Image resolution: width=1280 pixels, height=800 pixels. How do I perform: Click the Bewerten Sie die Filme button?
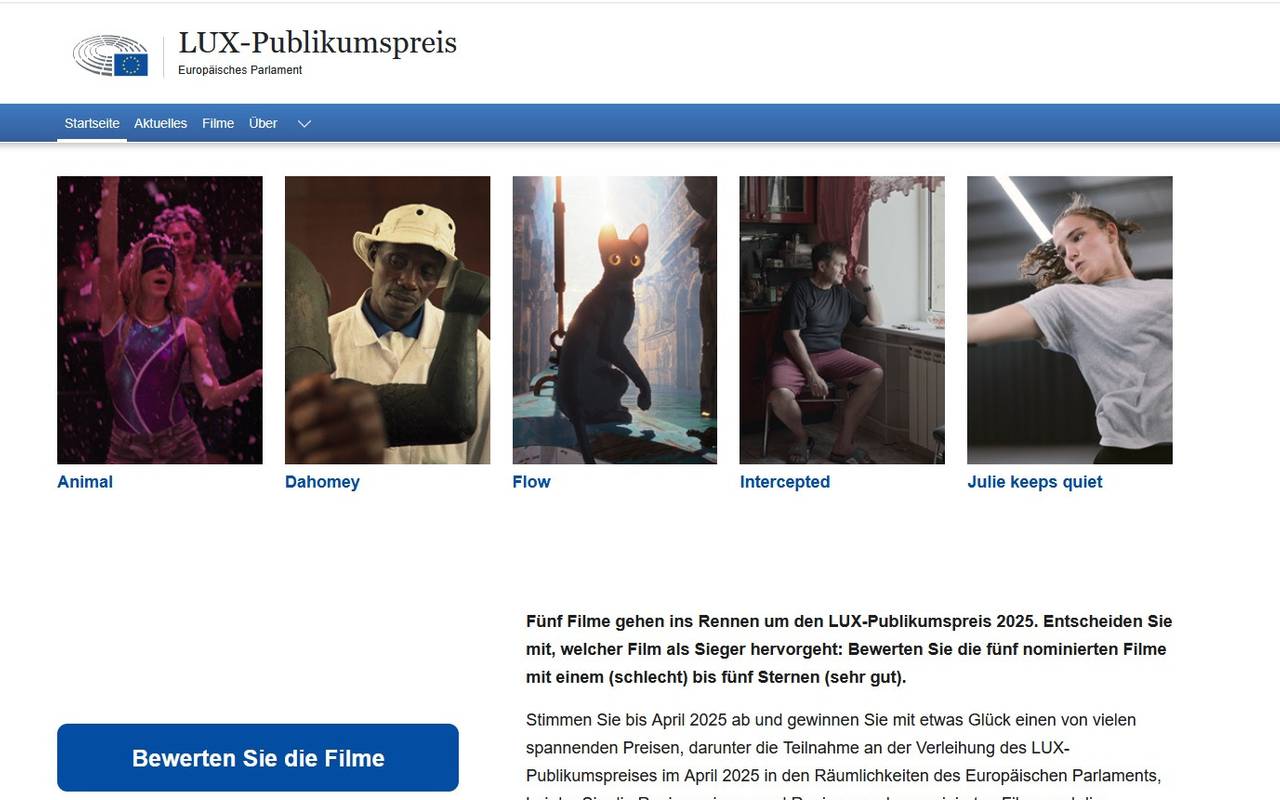[x=258, y=758]
